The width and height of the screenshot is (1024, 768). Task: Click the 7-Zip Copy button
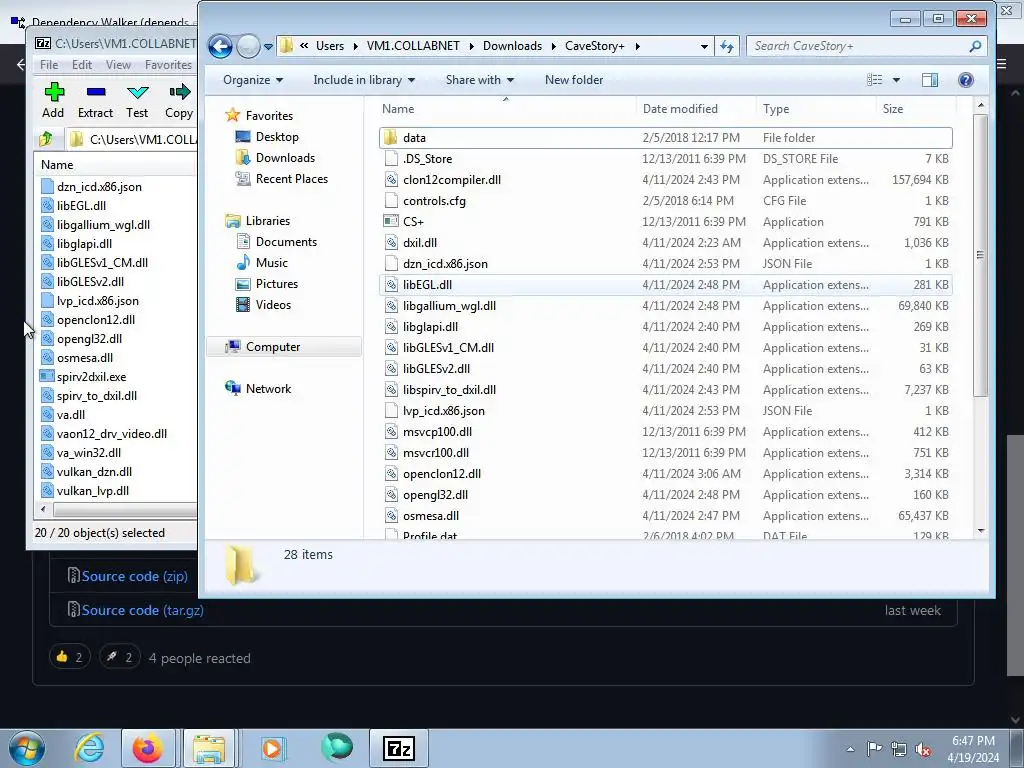pyautogui.click(x=179, y=100)
